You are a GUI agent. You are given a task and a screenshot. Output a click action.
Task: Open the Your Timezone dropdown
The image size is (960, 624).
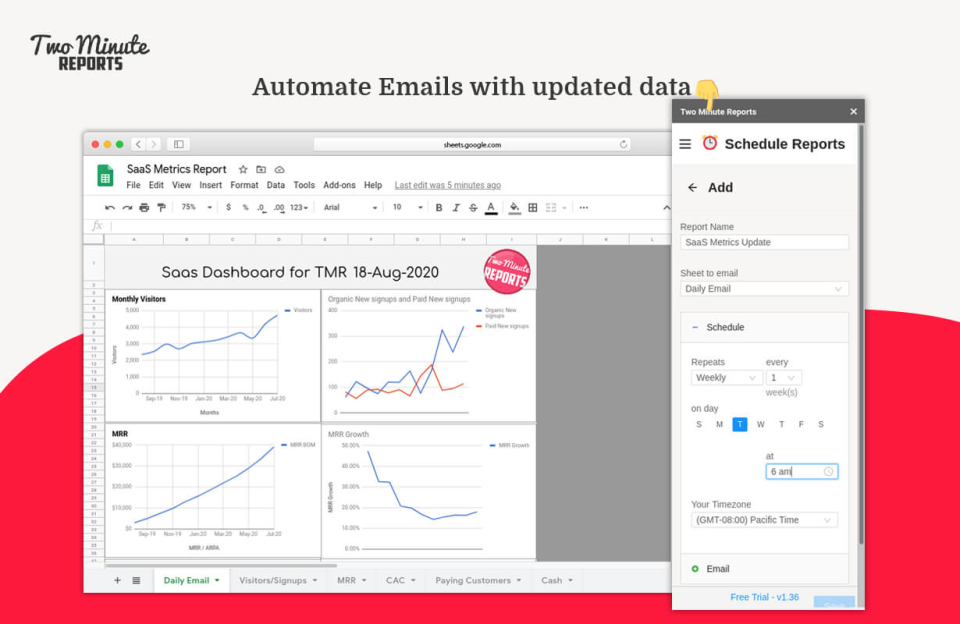point(764,520)
